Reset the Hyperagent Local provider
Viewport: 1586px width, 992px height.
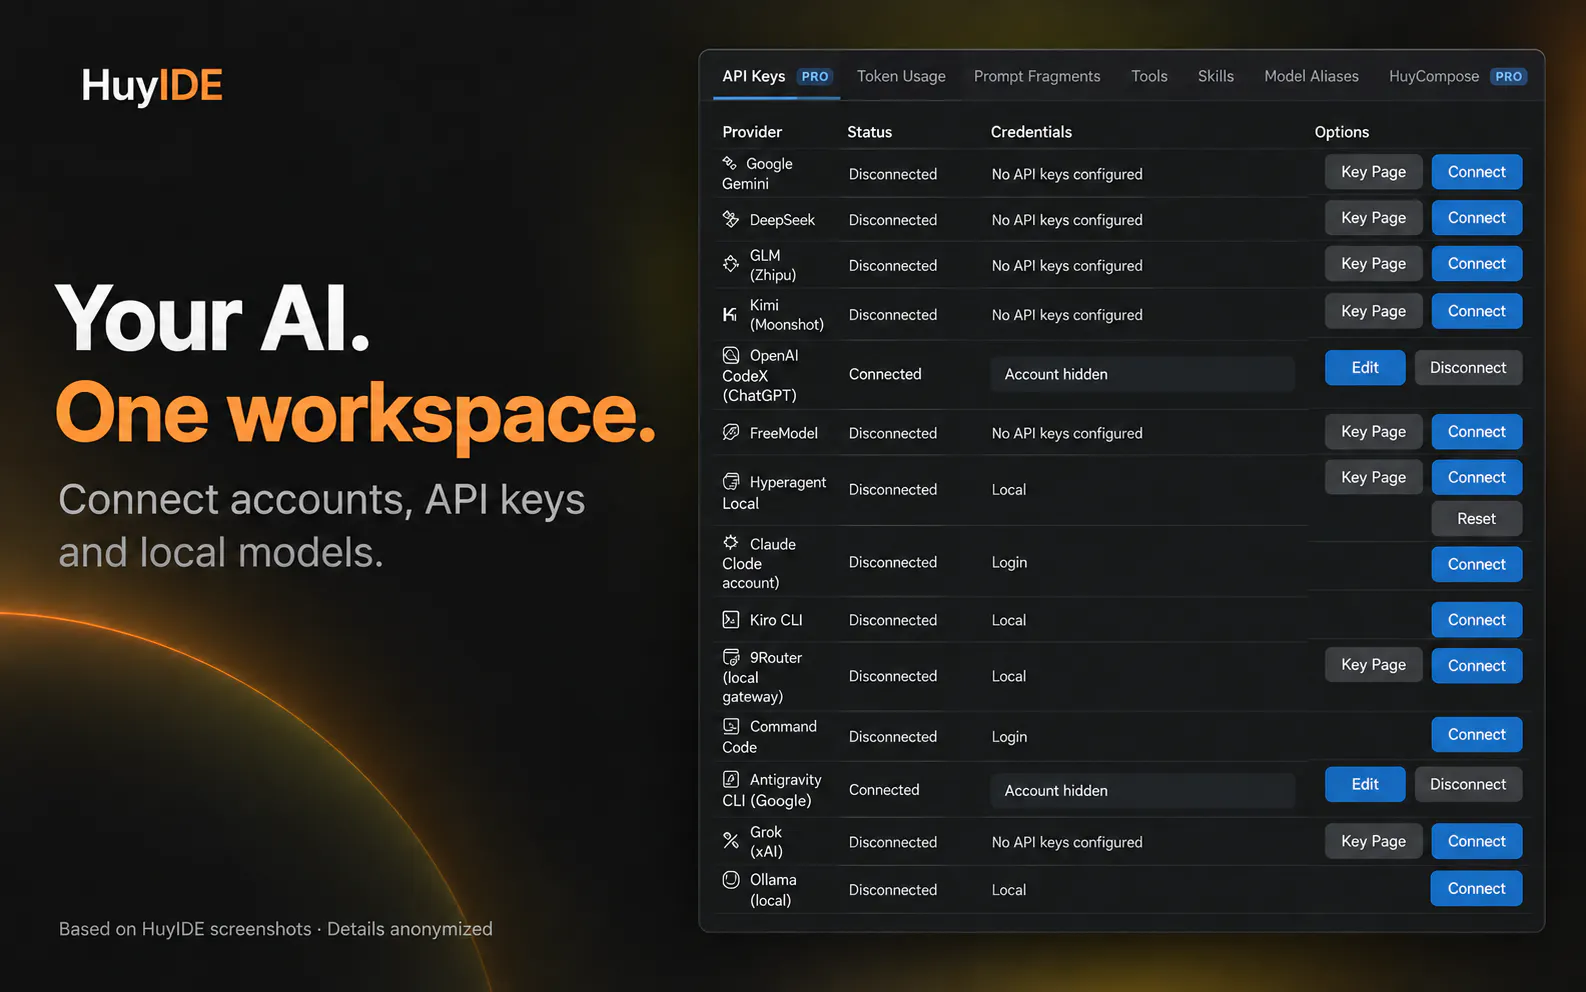coord(1476,519)
